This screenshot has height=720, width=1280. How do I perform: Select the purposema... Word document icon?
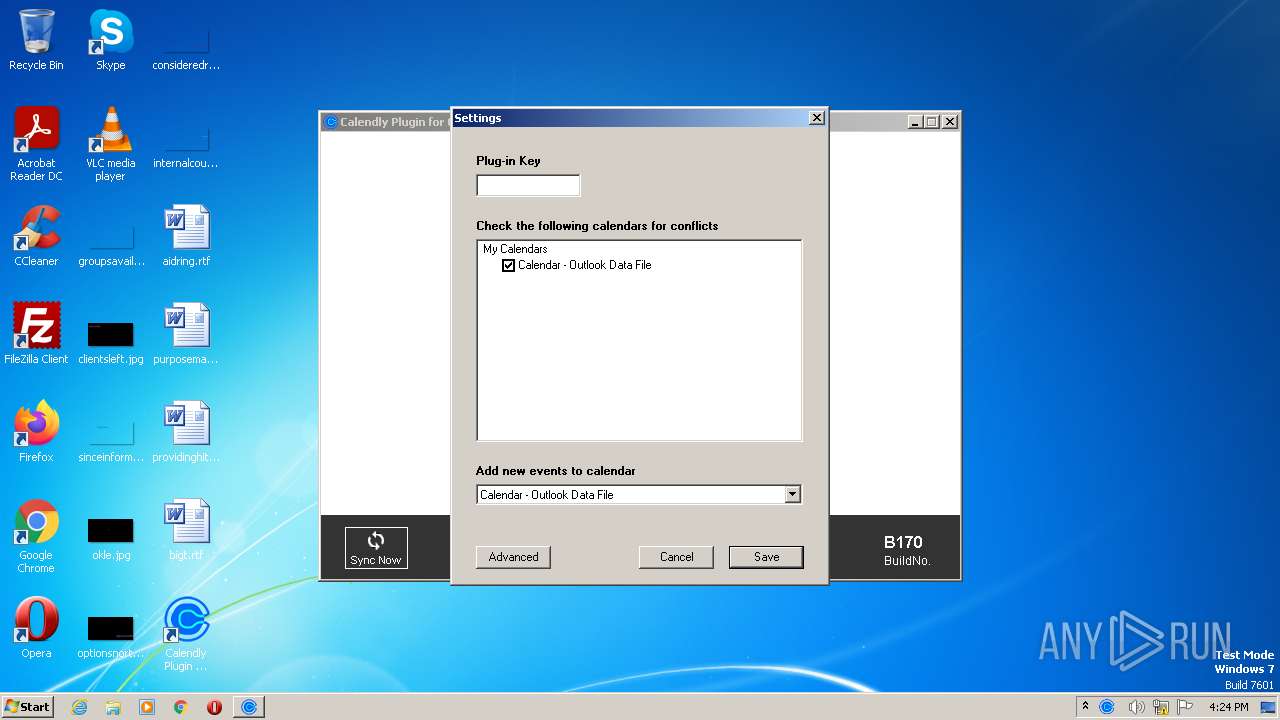186,334
